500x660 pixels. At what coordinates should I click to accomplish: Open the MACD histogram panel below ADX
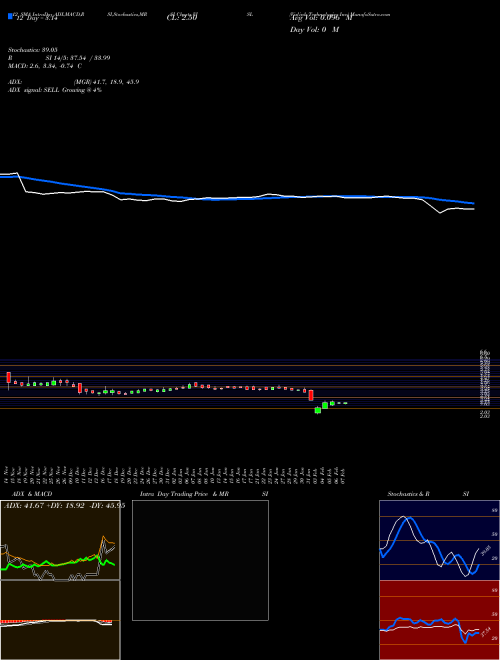(60, 620)
